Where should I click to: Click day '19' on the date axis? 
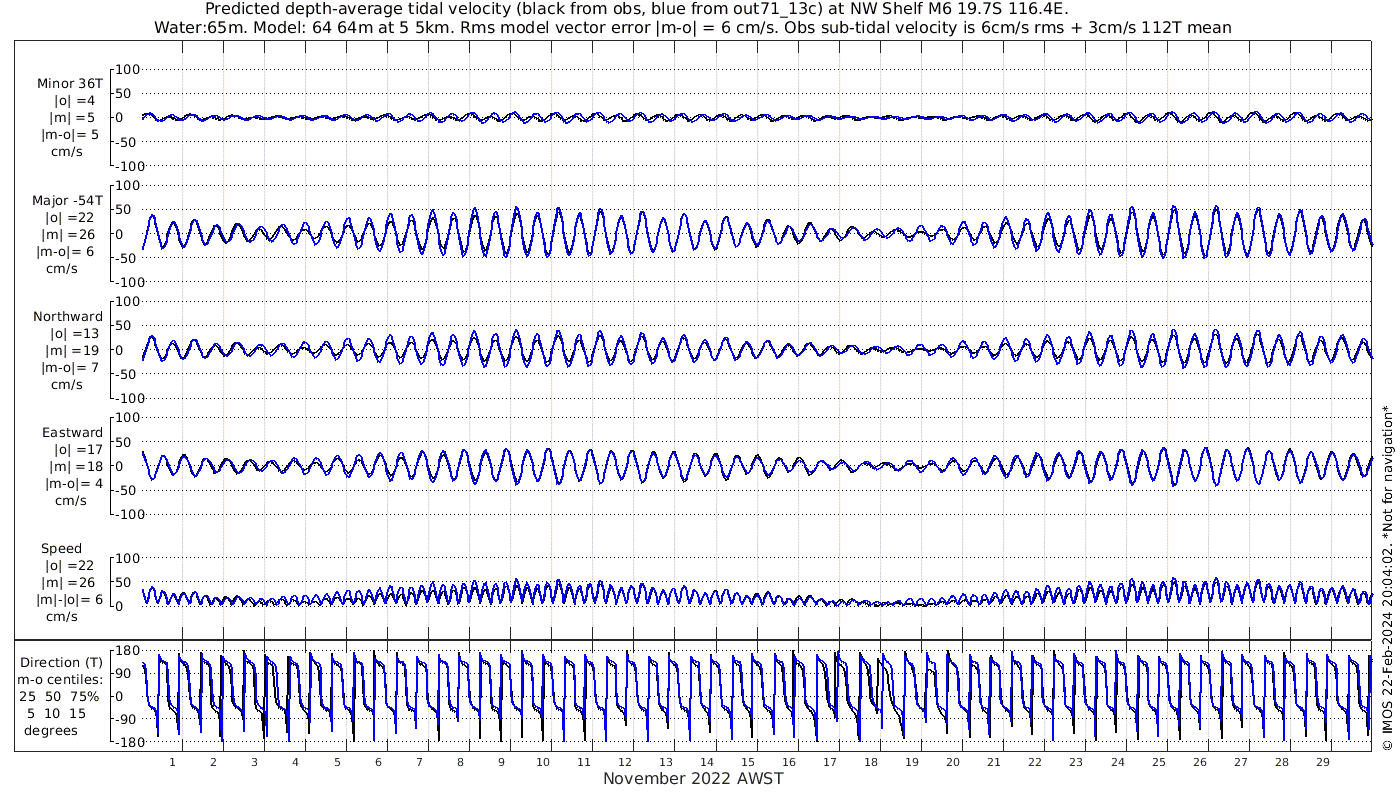[x=912, y=762]
